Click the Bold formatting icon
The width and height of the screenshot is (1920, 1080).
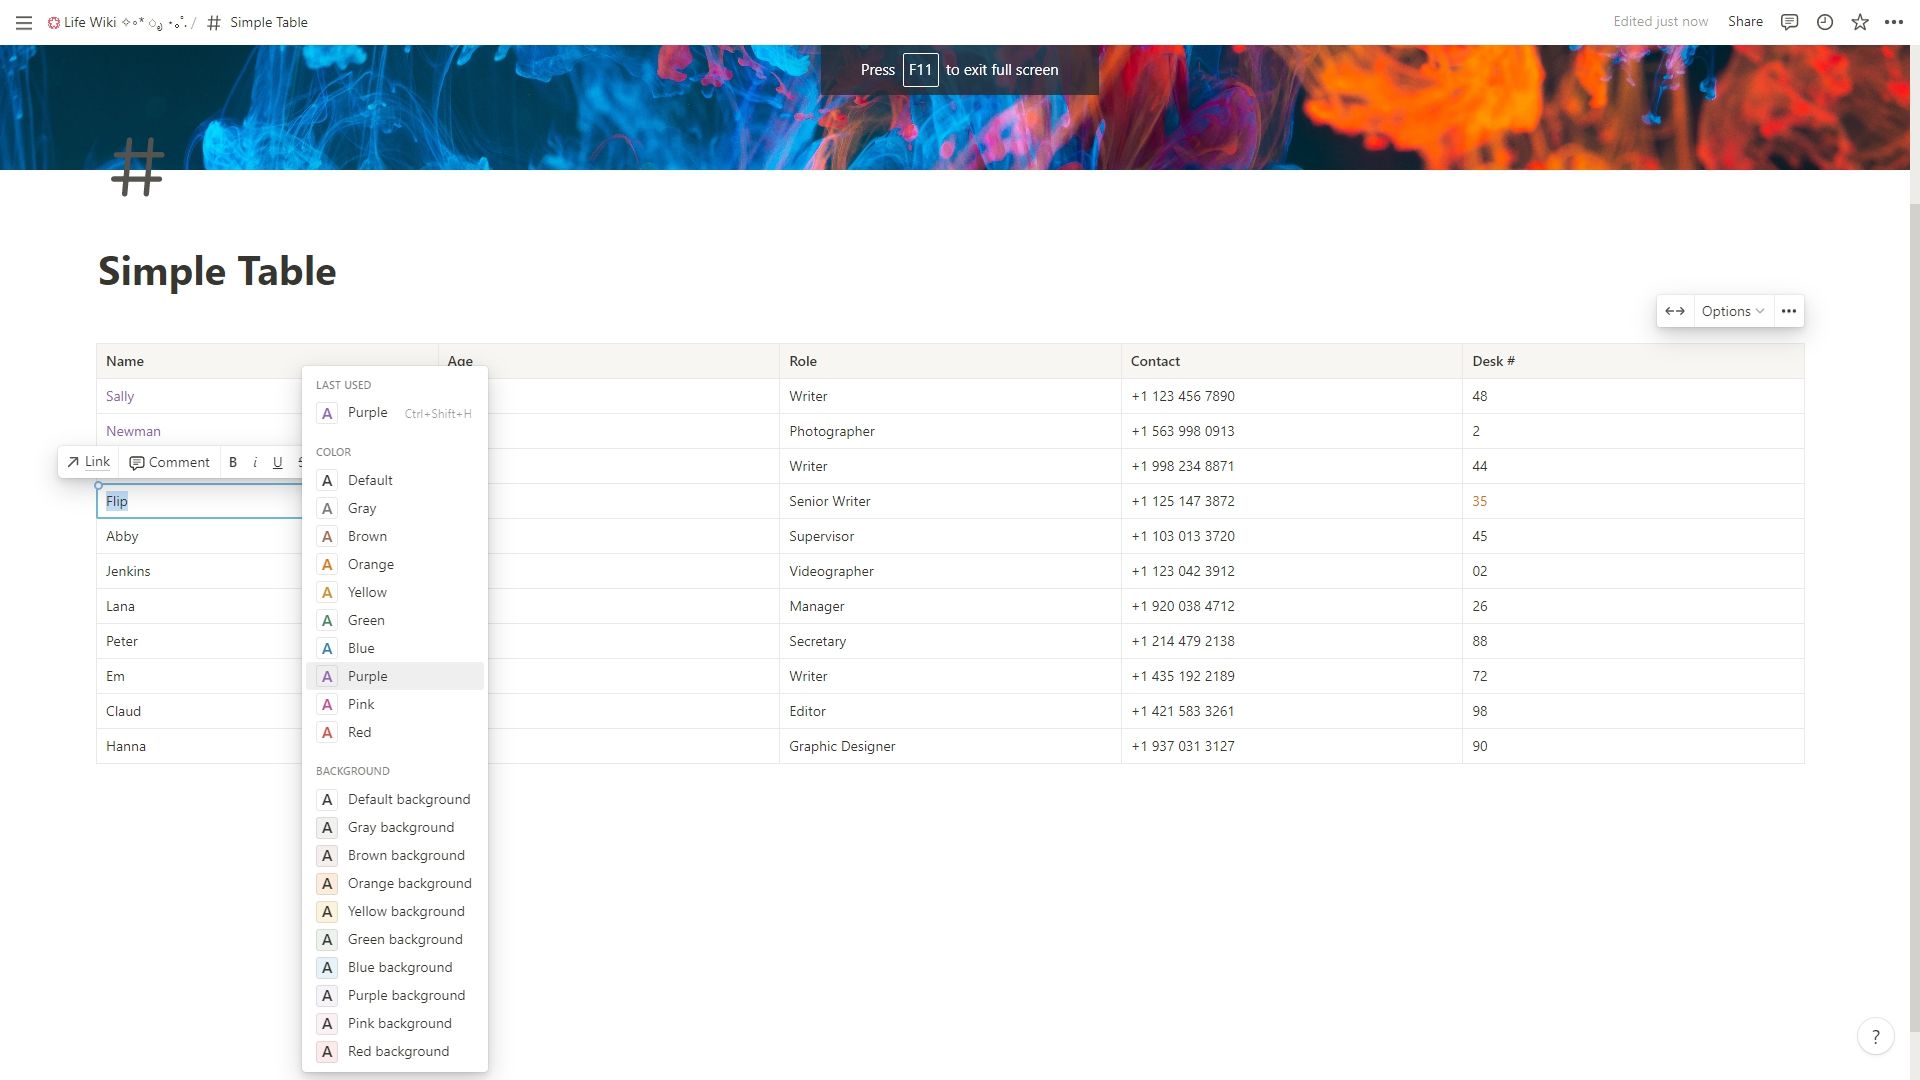point(233,462)
